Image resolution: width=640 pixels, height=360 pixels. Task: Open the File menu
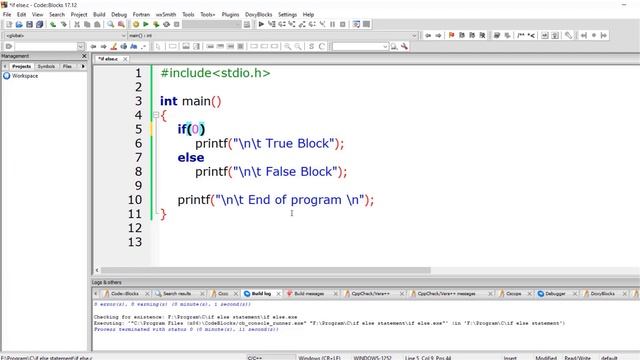click(7, 14)
